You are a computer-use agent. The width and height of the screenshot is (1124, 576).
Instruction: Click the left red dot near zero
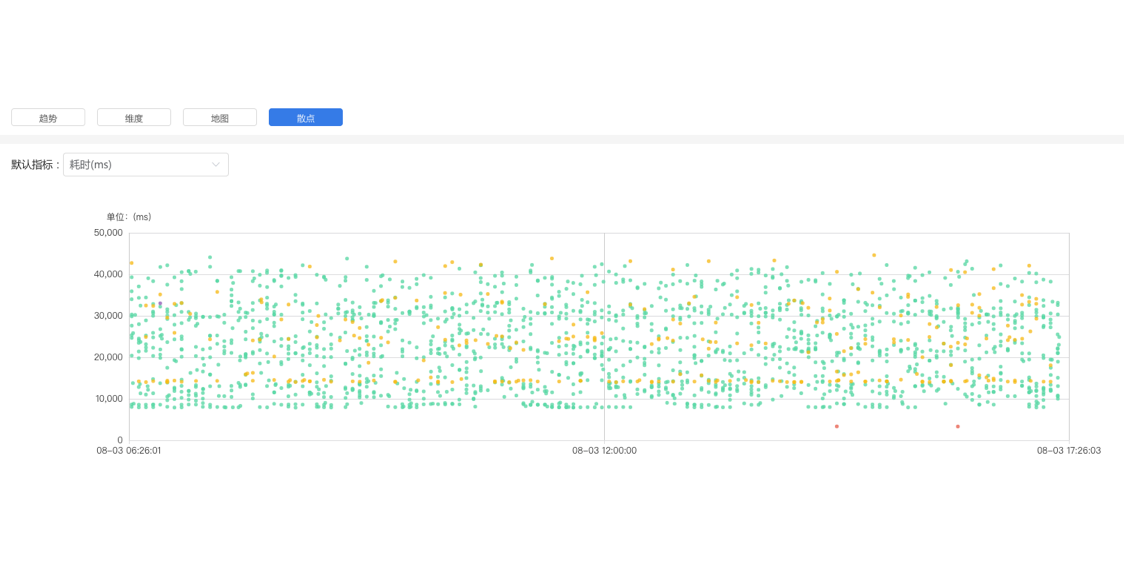[837, 426]
